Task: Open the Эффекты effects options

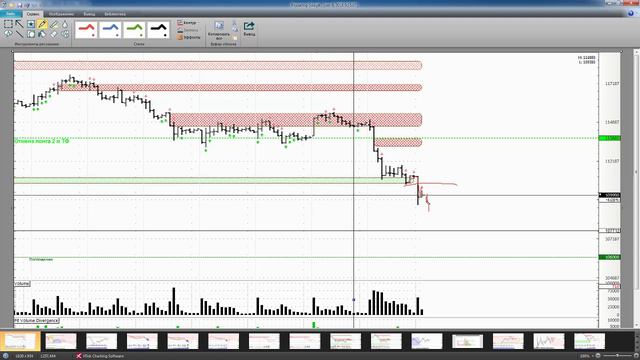Action: (189, 37)
